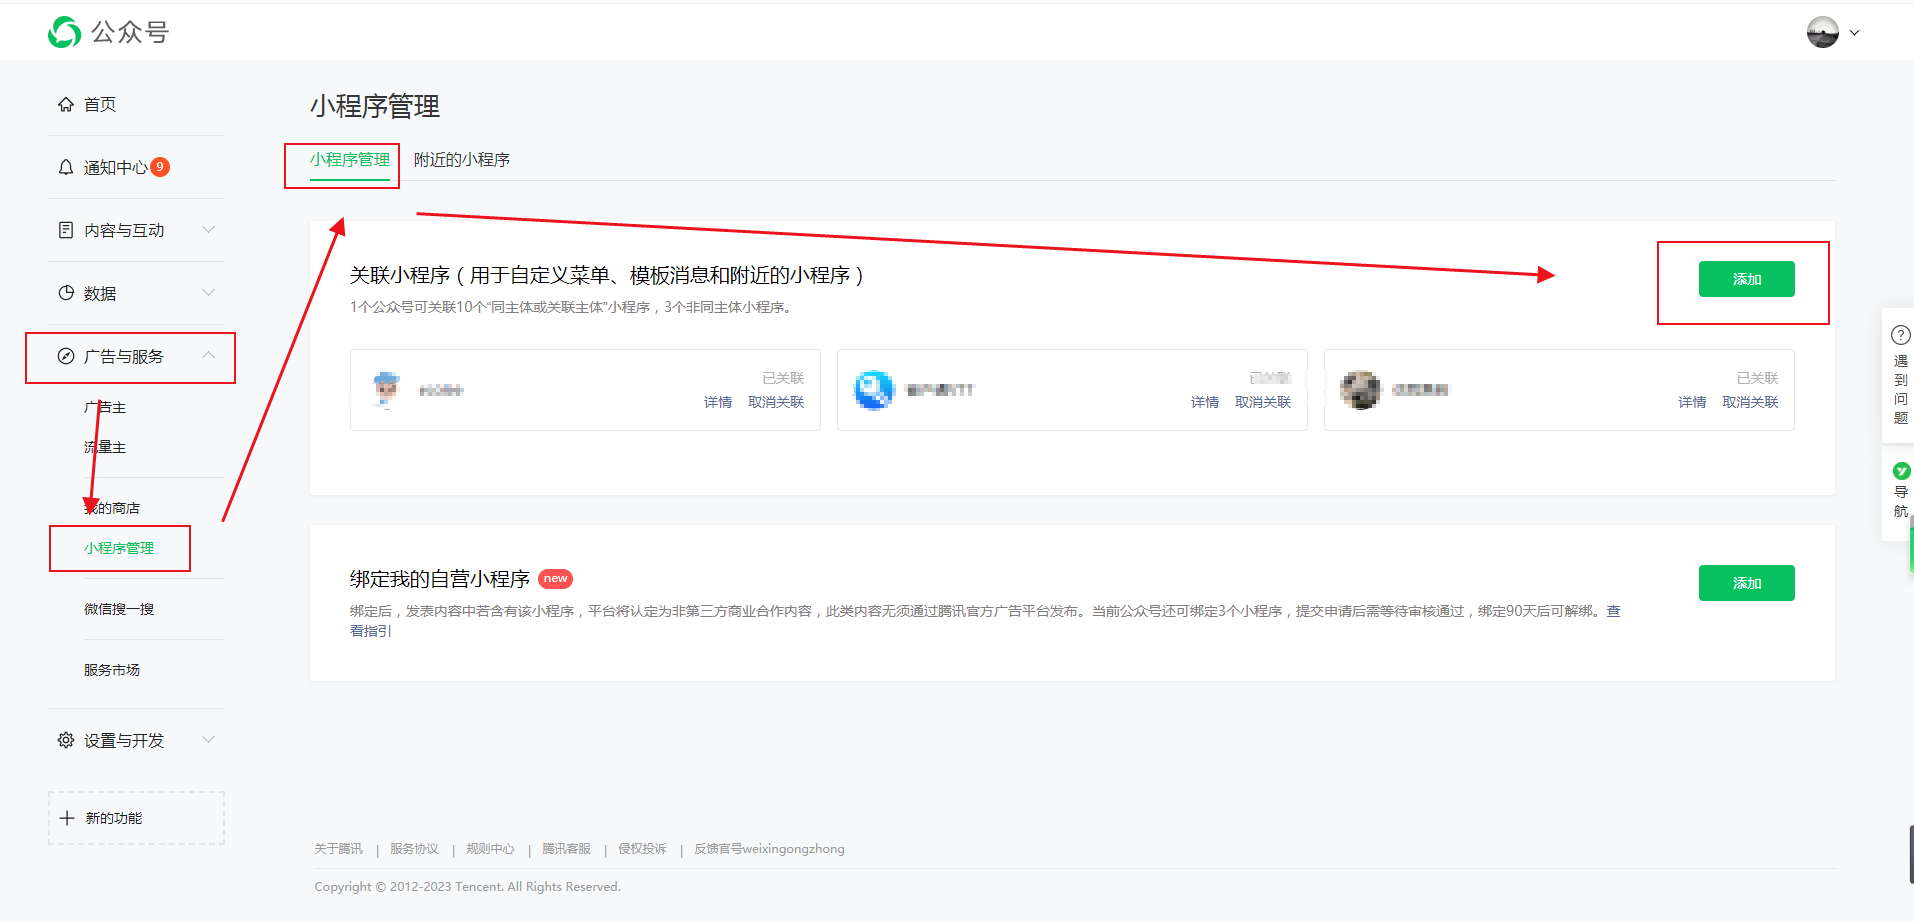The width and height of the screenshot is (1914, 922).
Task: Click 取消关联 for the photo avatar mini program
Action: [1750, 402]
